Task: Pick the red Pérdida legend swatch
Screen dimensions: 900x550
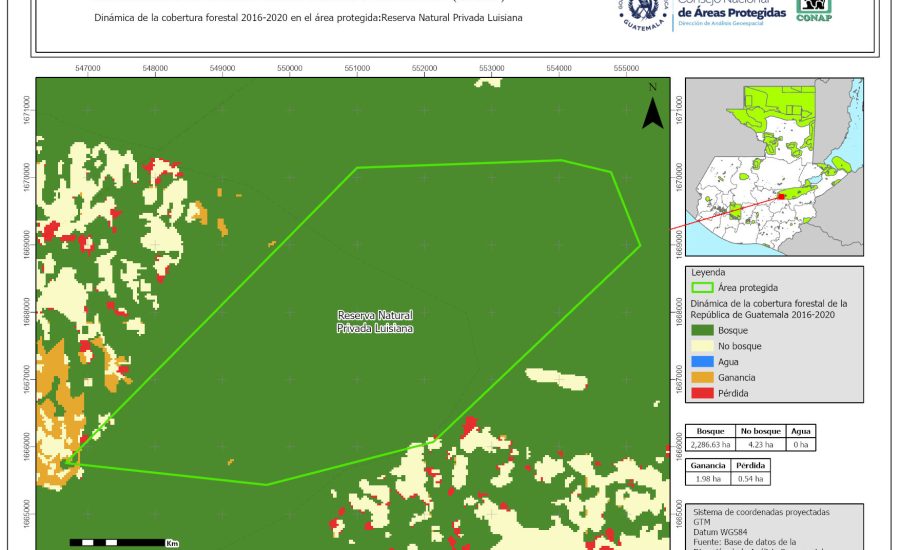Action: pos(702,393)
